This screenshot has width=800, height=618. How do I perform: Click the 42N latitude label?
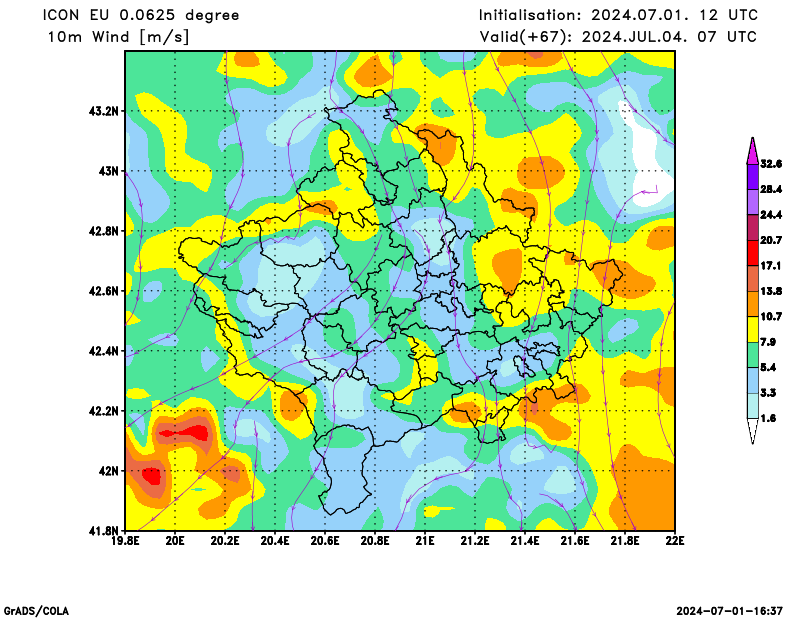[108, 471]
